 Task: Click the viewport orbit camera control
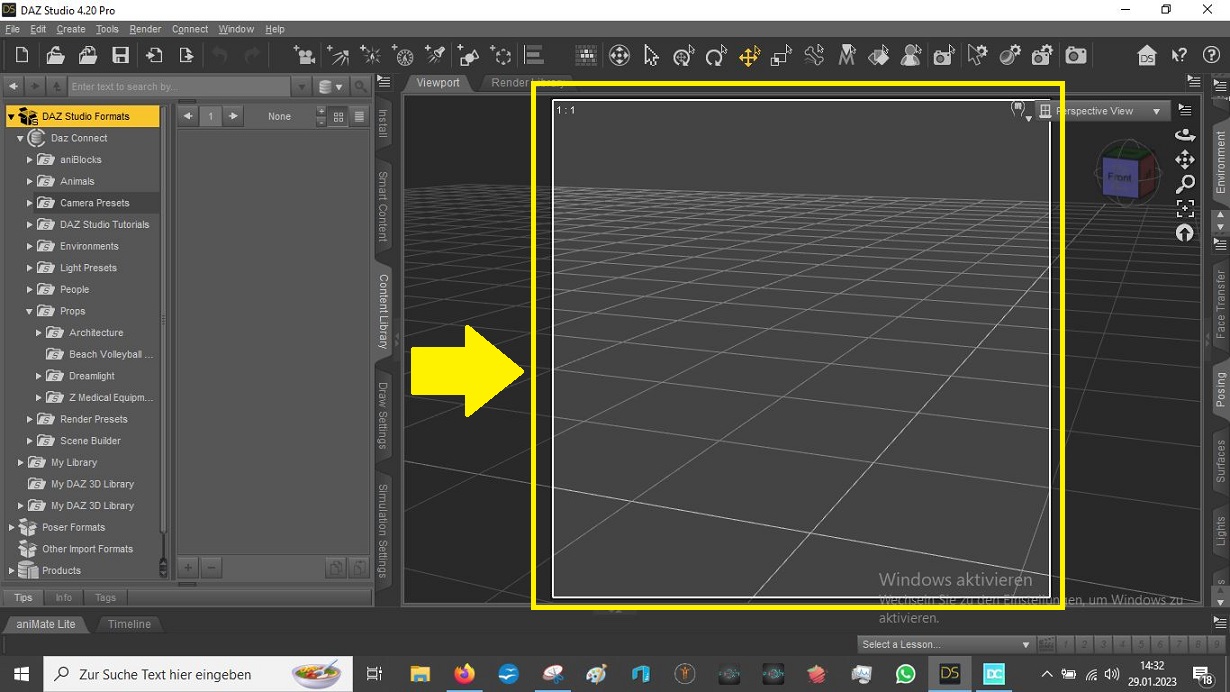1185,135
